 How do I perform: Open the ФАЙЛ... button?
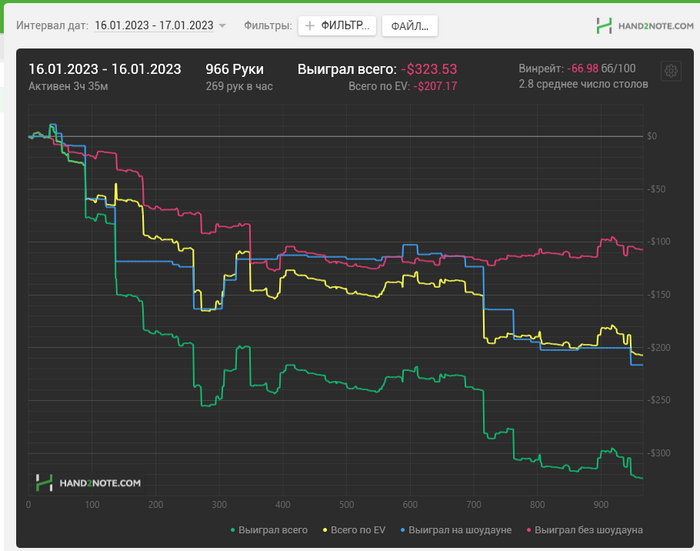tap(409, 26)
